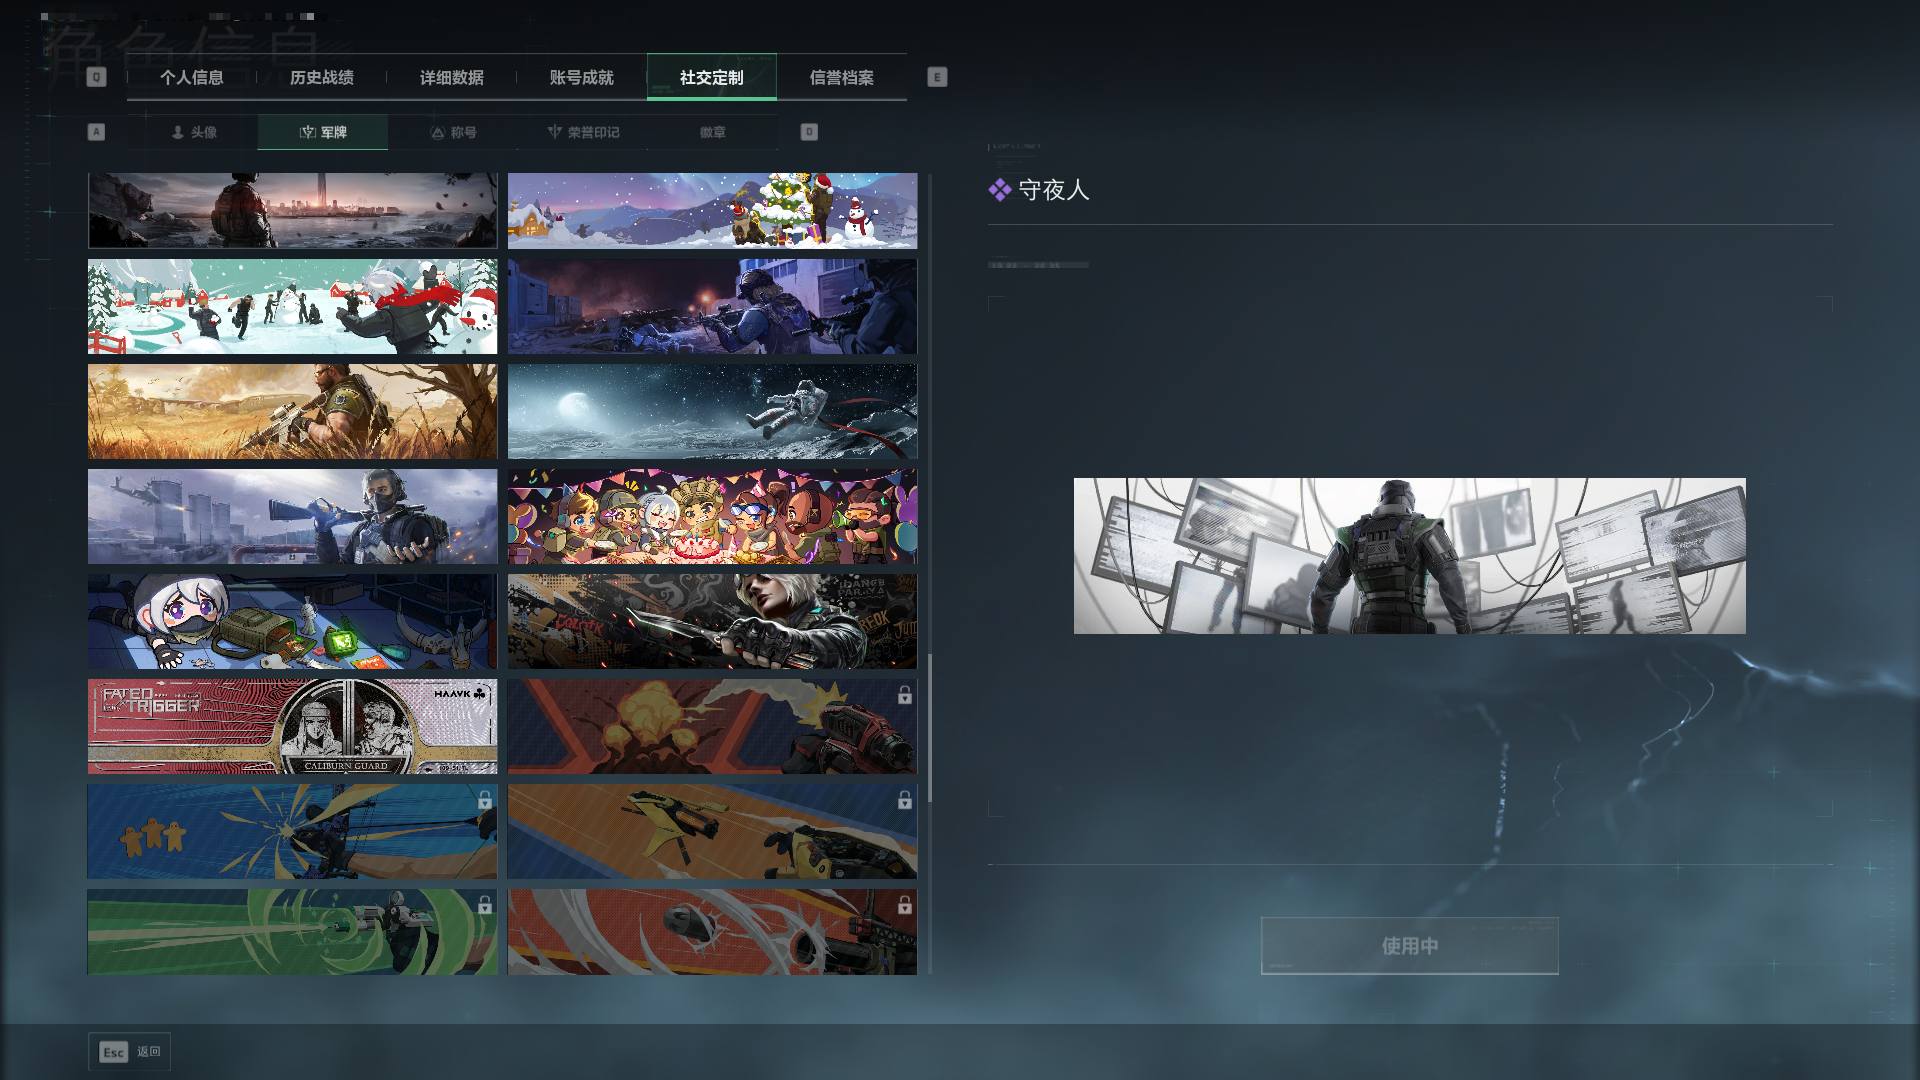Screen dimensions: 1920x1080
Task: Switch to 账号成就 tab
Action: [x=582, y=77]
